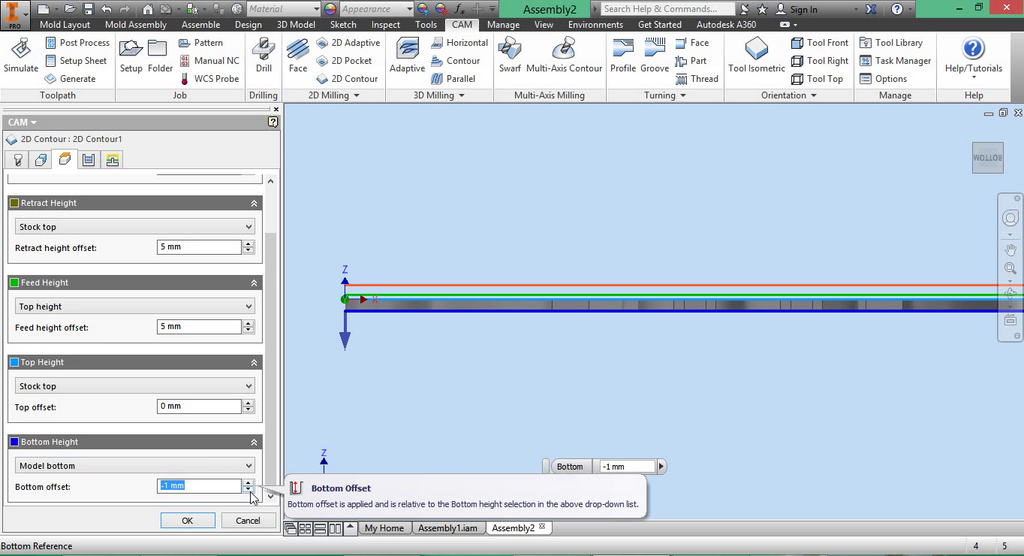The width and height of the screenshot is (1024, 556).
Task: Switch to the Inspect ribbon tab
Action: [x=385, y=25]
